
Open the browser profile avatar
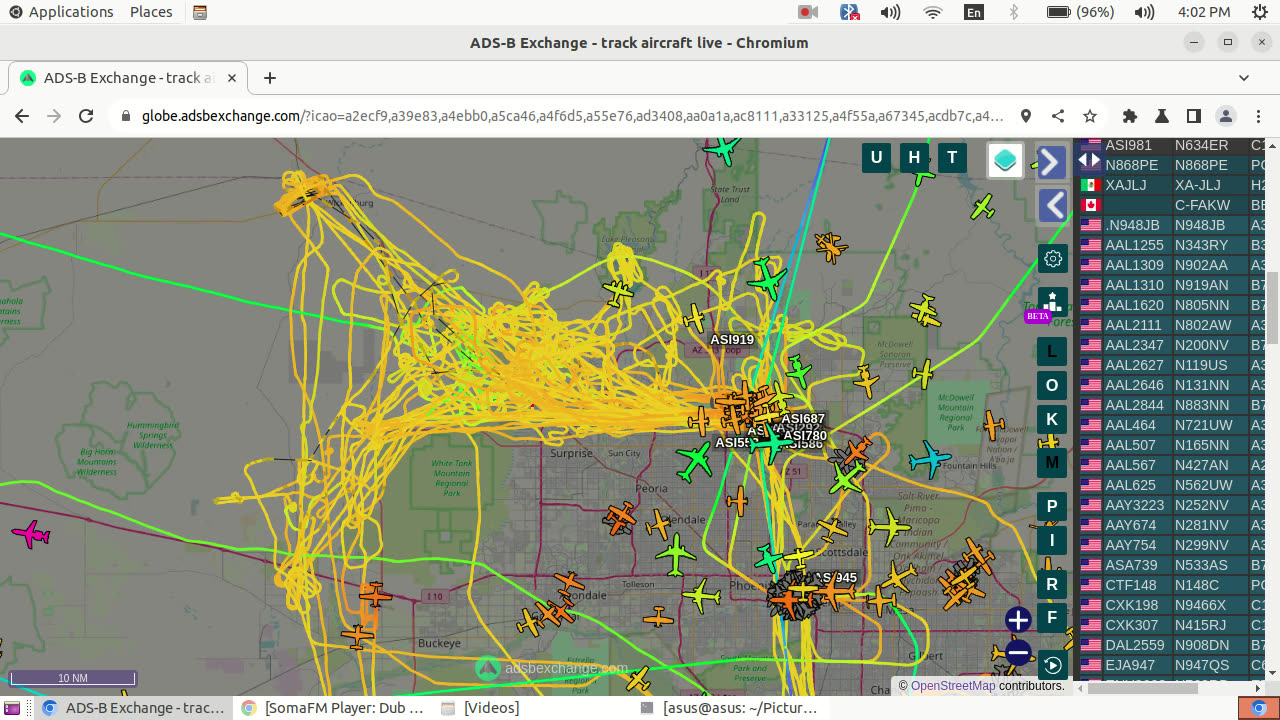1226,116
